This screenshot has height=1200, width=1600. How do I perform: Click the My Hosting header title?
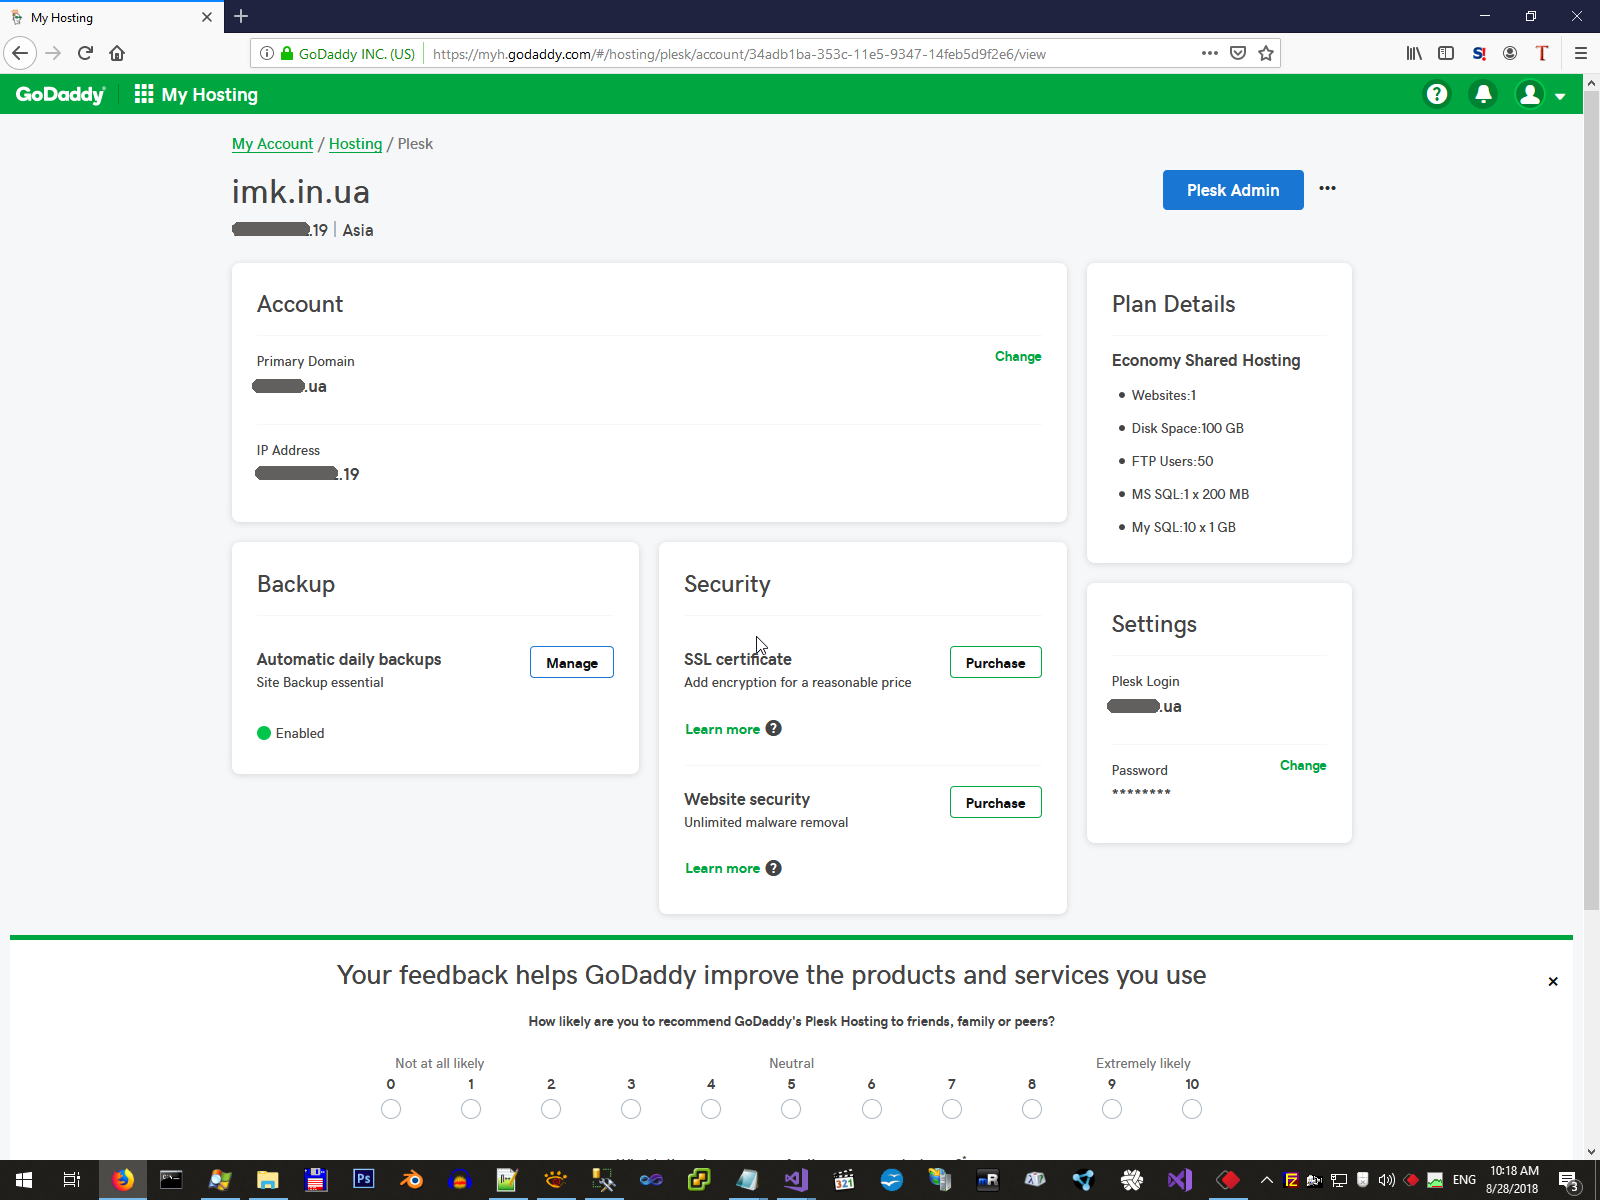210,95
